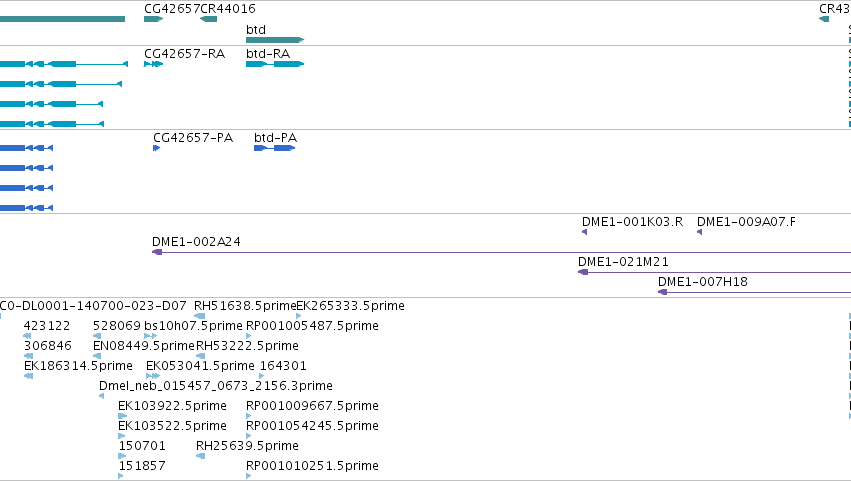Click the bs10h07.5prime EST label
Viewport: 851px width, 481px height.
coord(193,326)
